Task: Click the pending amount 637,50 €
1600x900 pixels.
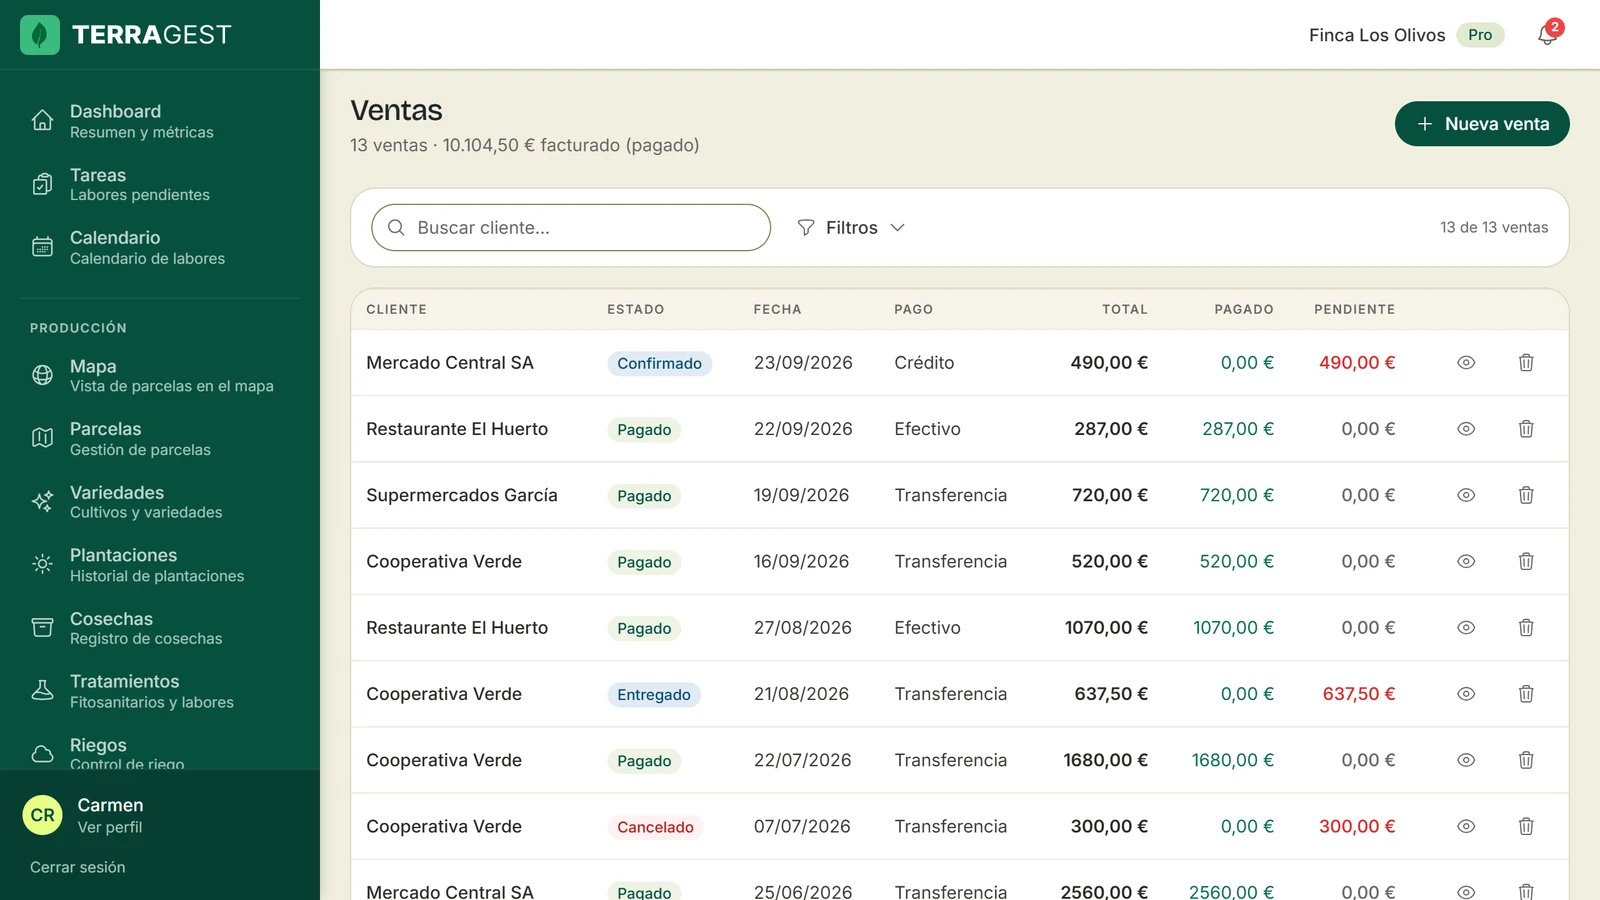Action: (x=1359, y=694)
